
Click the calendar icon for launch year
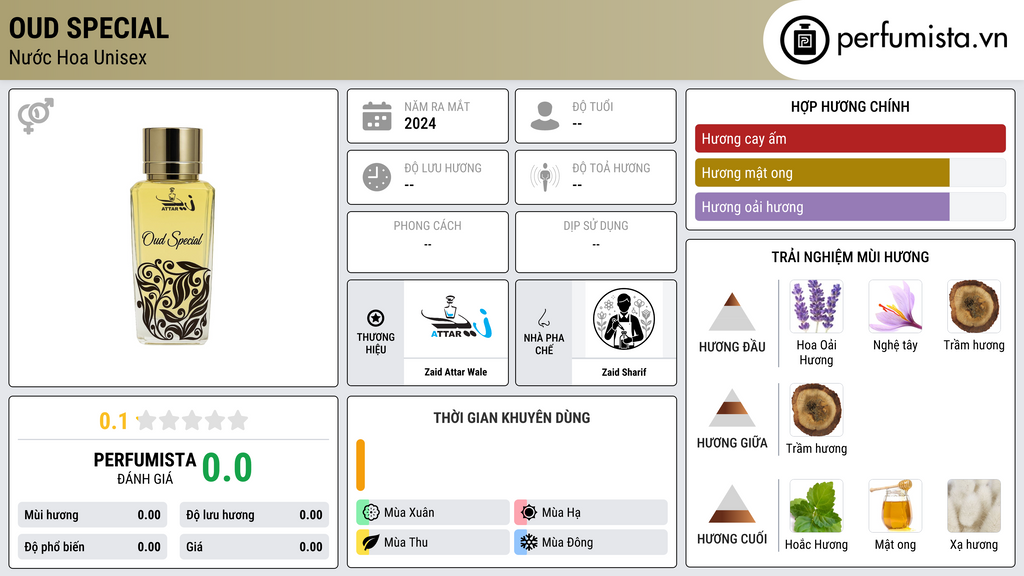click(x=377, y=116)
